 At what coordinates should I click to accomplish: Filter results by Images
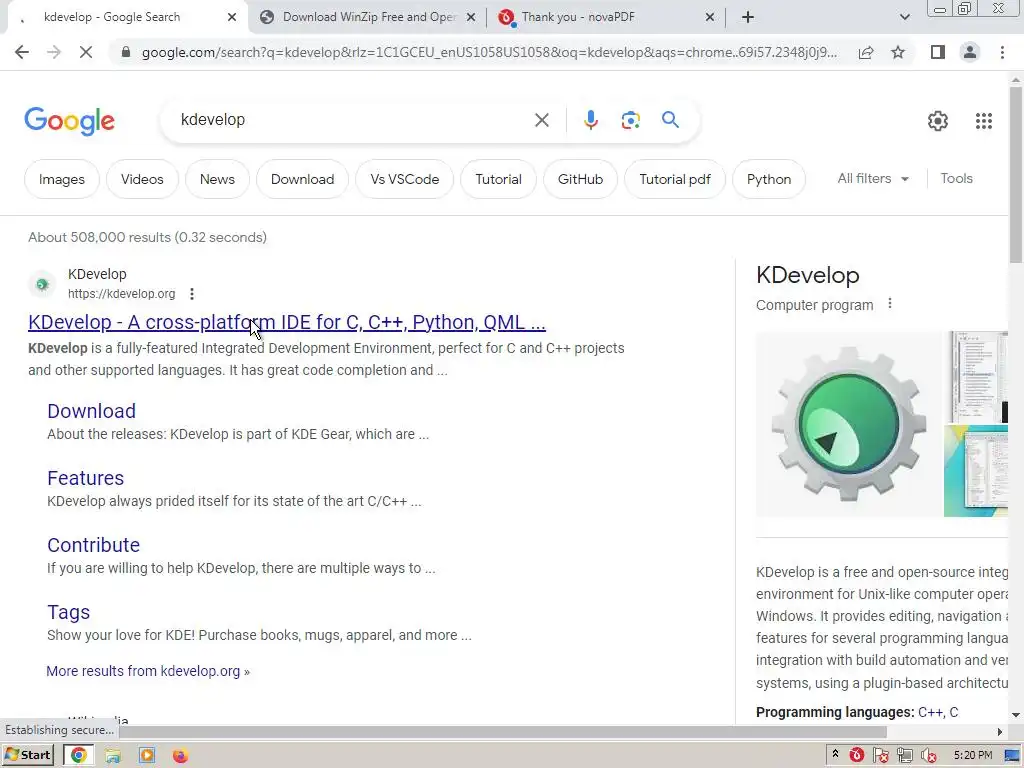(x=61, y=179)
